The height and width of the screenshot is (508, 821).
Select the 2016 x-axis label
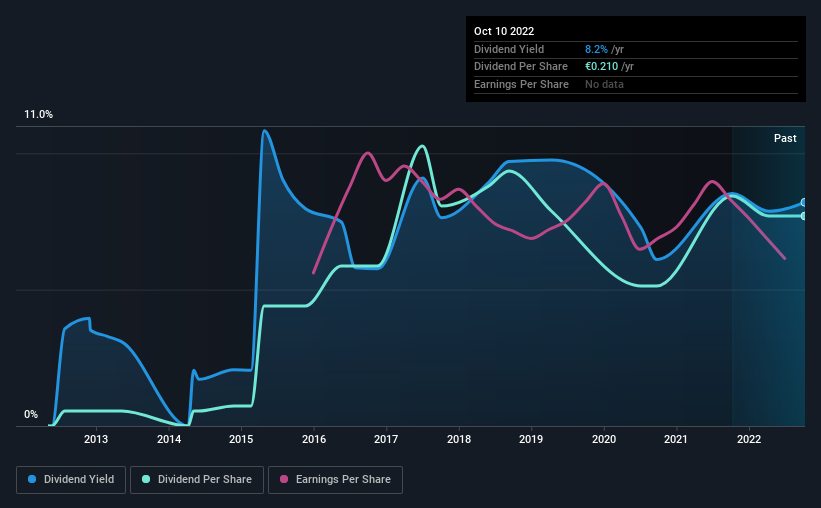pyautogui.click(x=314, y=439)
